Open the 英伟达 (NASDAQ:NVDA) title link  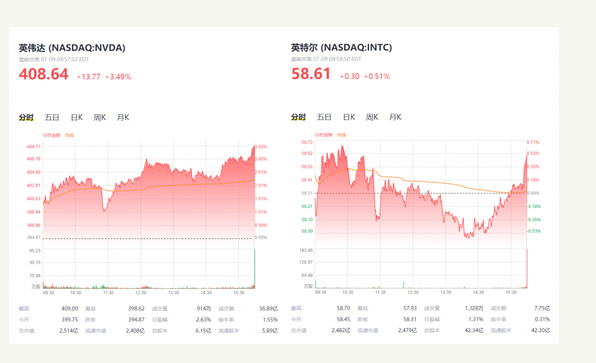(x=72, y=48)
